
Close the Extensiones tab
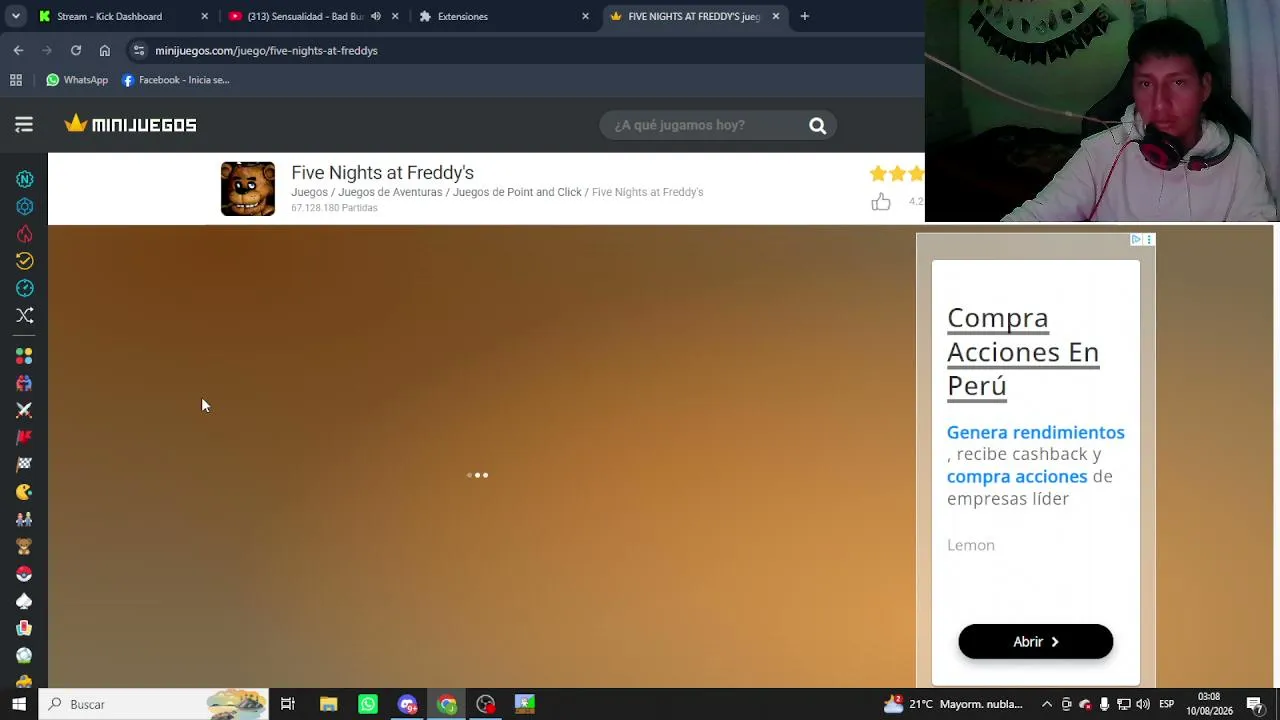[585, 16]
